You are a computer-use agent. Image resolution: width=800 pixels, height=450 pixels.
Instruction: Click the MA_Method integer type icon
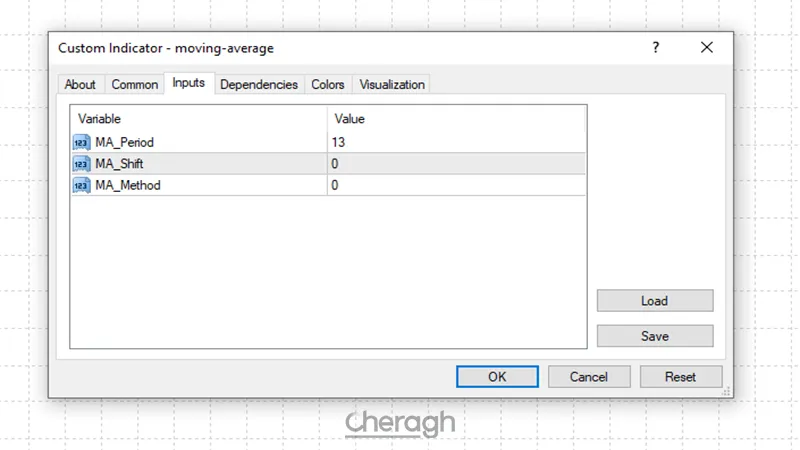(81, 185)
